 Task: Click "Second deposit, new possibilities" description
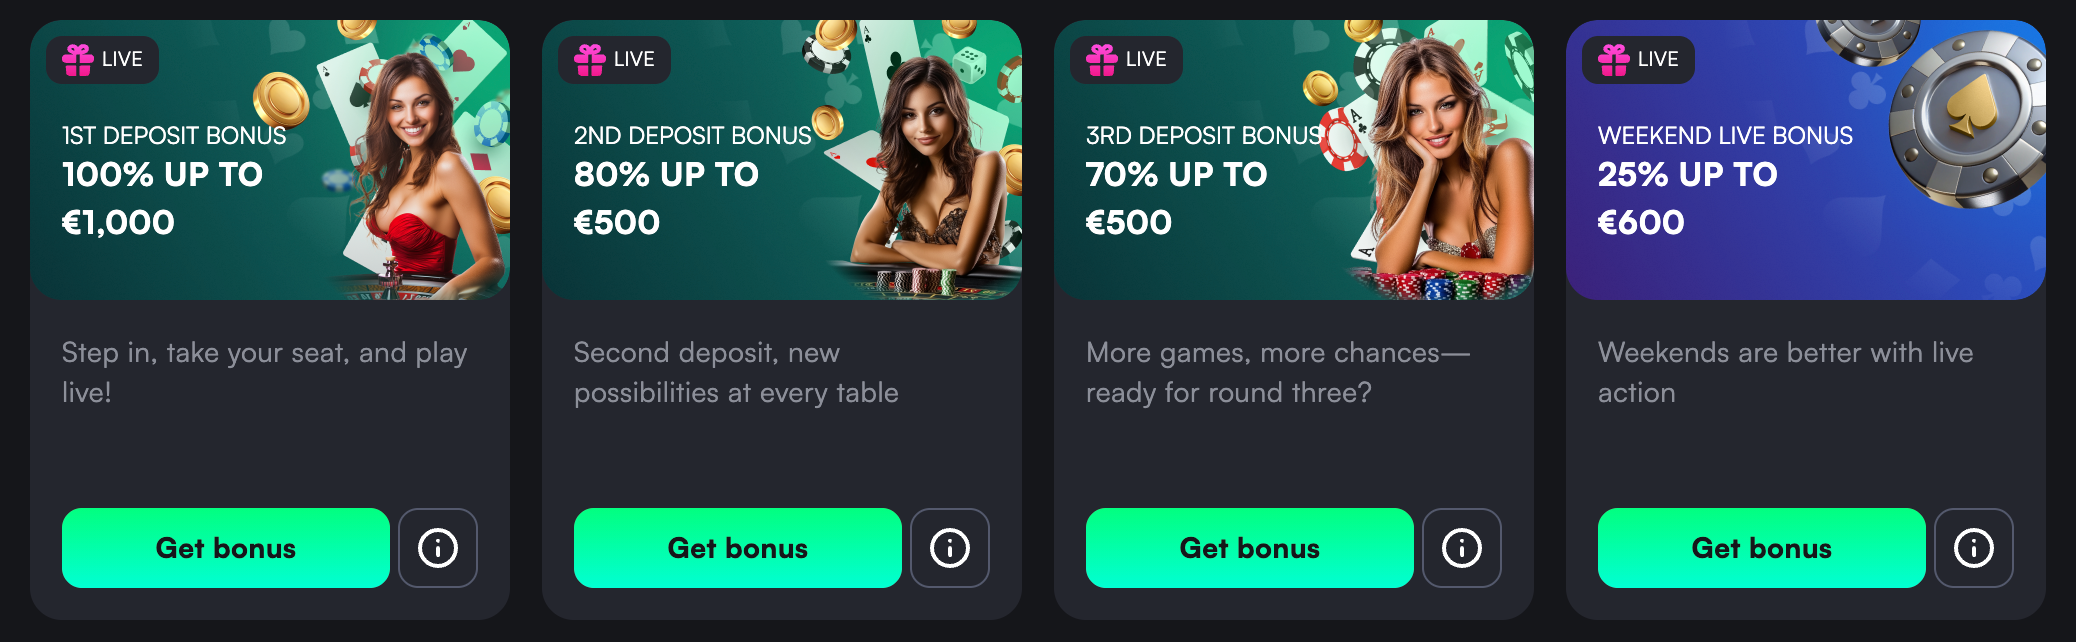736,372
